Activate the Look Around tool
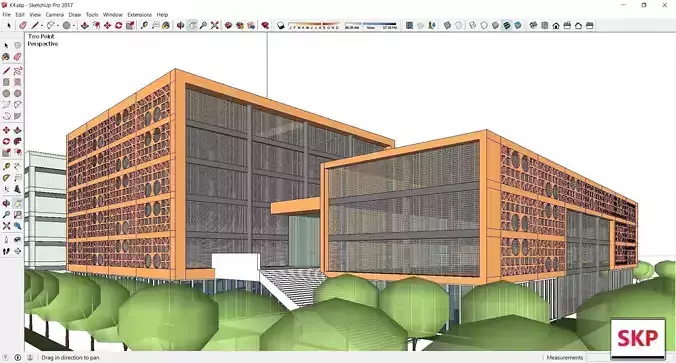This screenshot has width=676, height=363. tap(17, 239)
